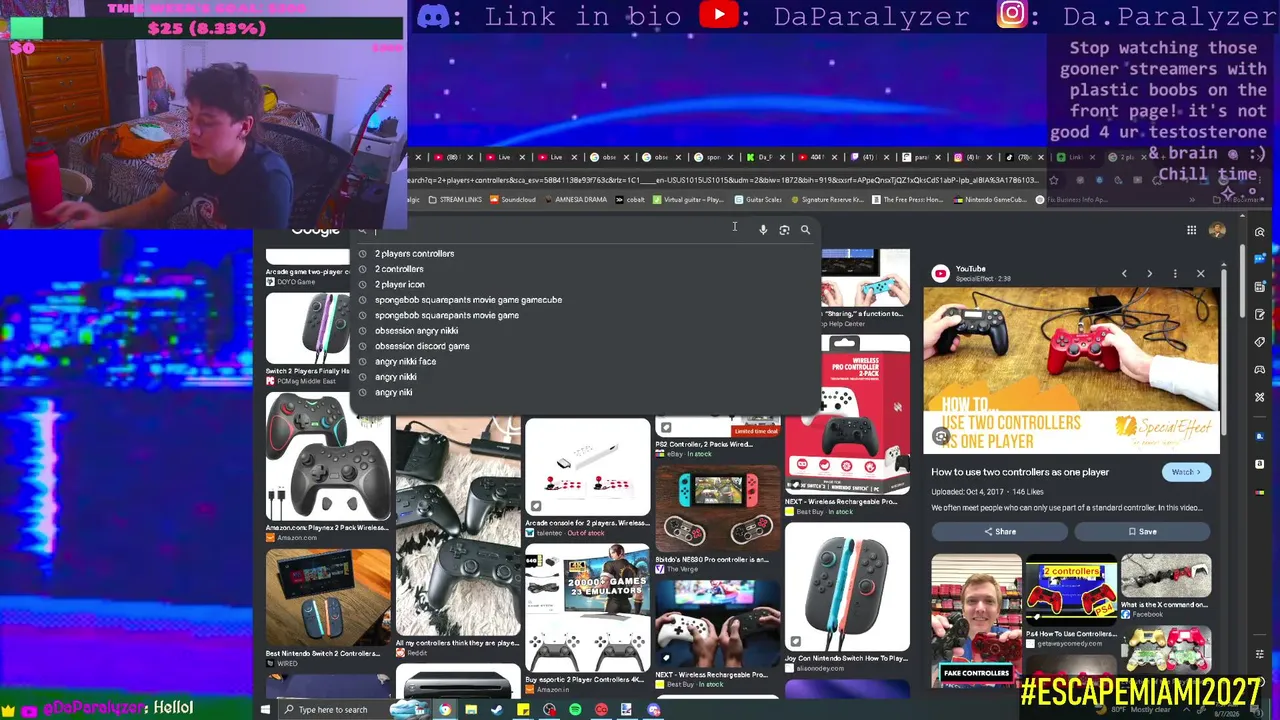Save the previewed image
The height and width of the screenshot is (720, 1280).
point(1142,532)
